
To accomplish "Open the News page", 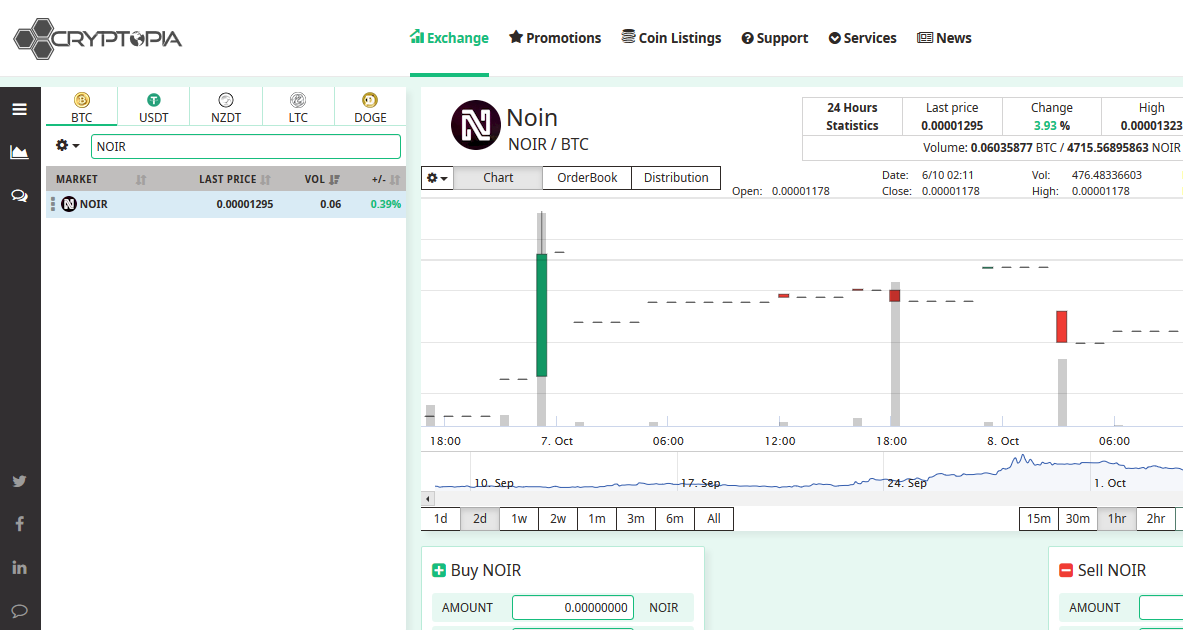I will point(944,38).
